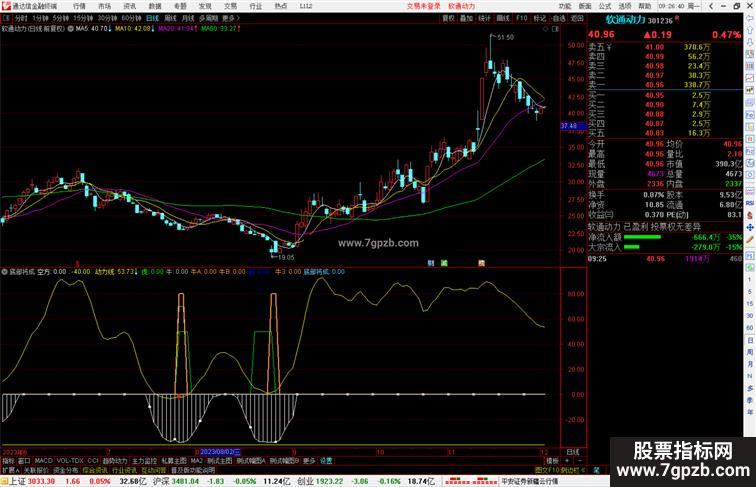
Task: Select the MACD indicator tab
Action: click(43, 461)
